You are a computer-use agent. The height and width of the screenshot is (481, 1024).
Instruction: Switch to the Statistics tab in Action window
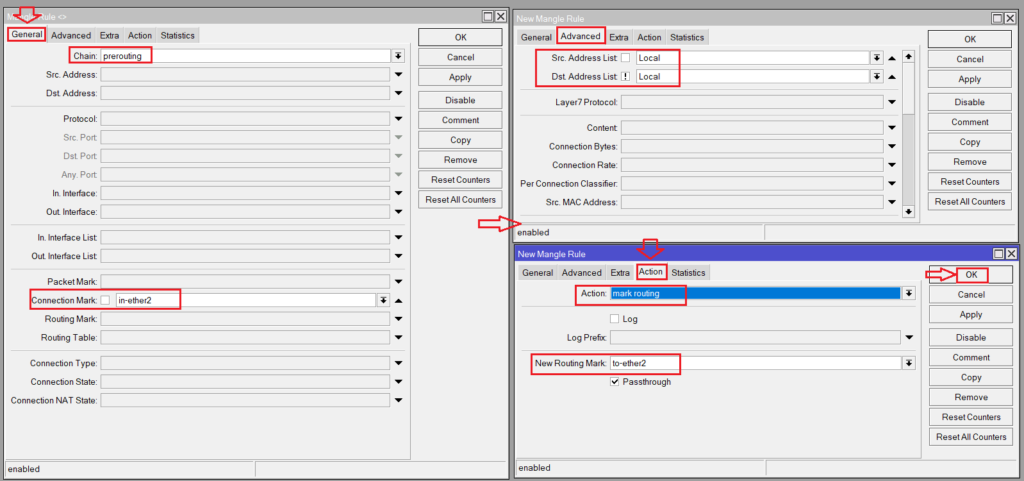click(688, 273)
